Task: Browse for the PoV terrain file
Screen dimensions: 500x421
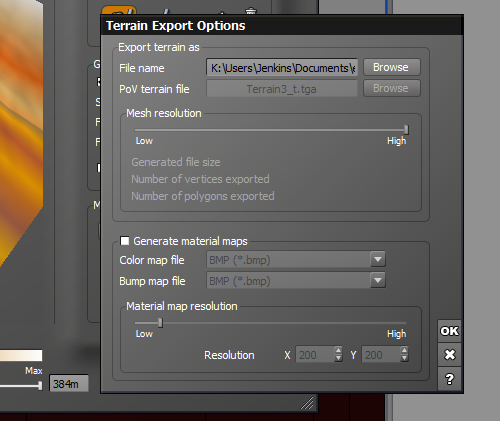Action: pos(392,88)
